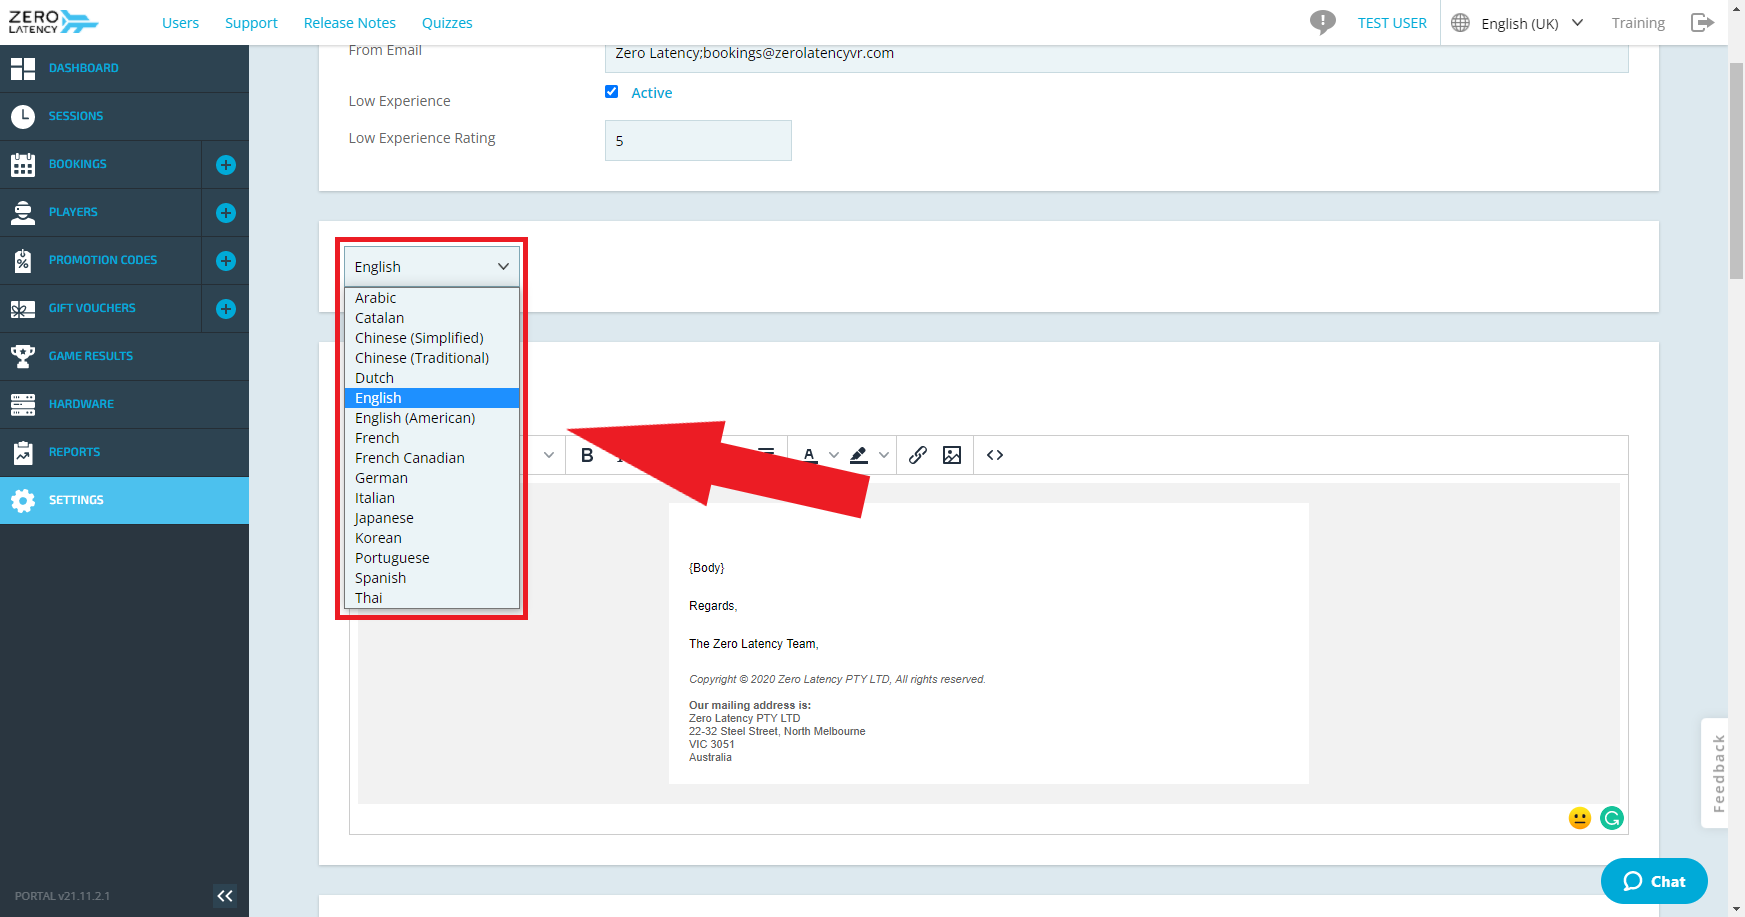Add a new gift voucher with plus icon
The height and width of the screenshot is (917, 1745).
(x=226, y=309)
